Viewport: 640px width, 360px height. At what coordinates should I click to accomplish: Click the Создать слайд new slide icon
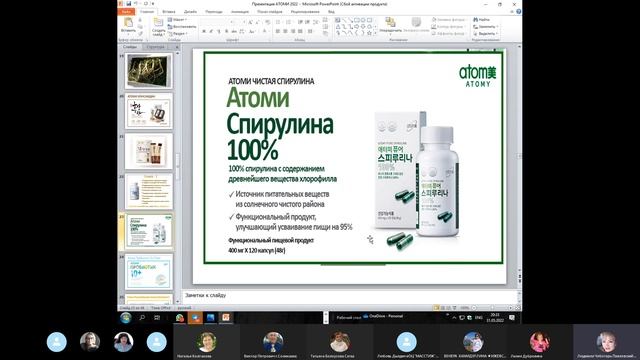[158, 22]
